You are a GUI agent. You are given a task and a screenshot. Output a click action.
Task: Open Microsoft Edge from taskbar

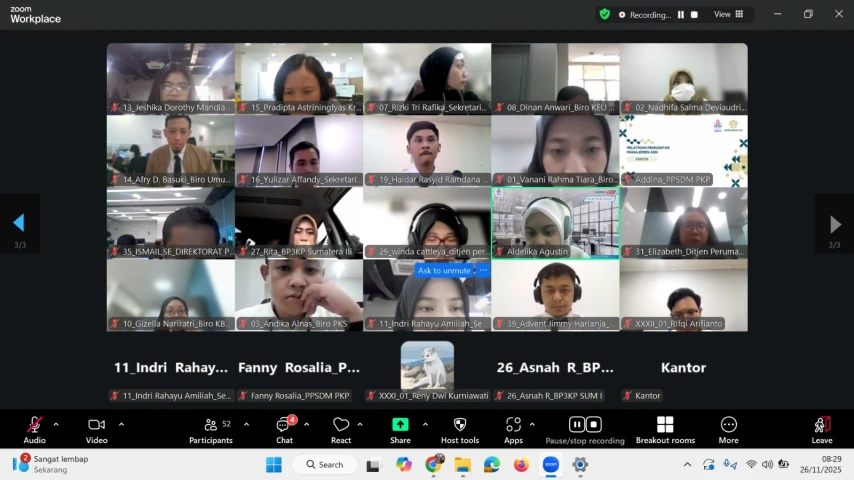(x=492, y=465)
